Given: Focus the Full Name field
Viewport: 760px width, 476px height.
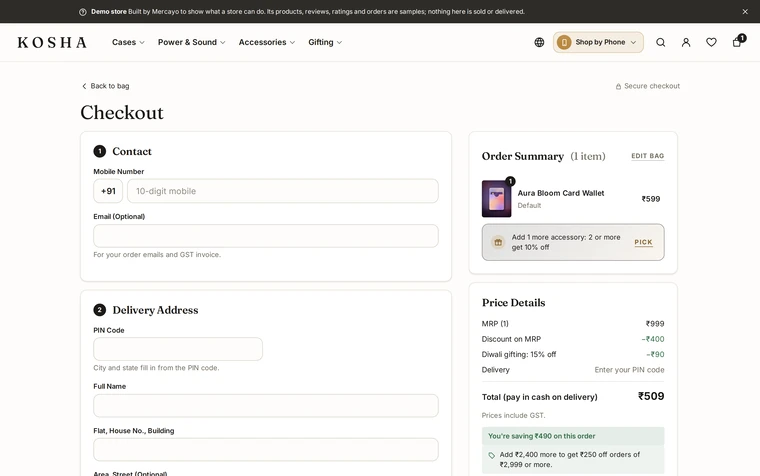Looking at the screenshot, I should click(266, 406).
